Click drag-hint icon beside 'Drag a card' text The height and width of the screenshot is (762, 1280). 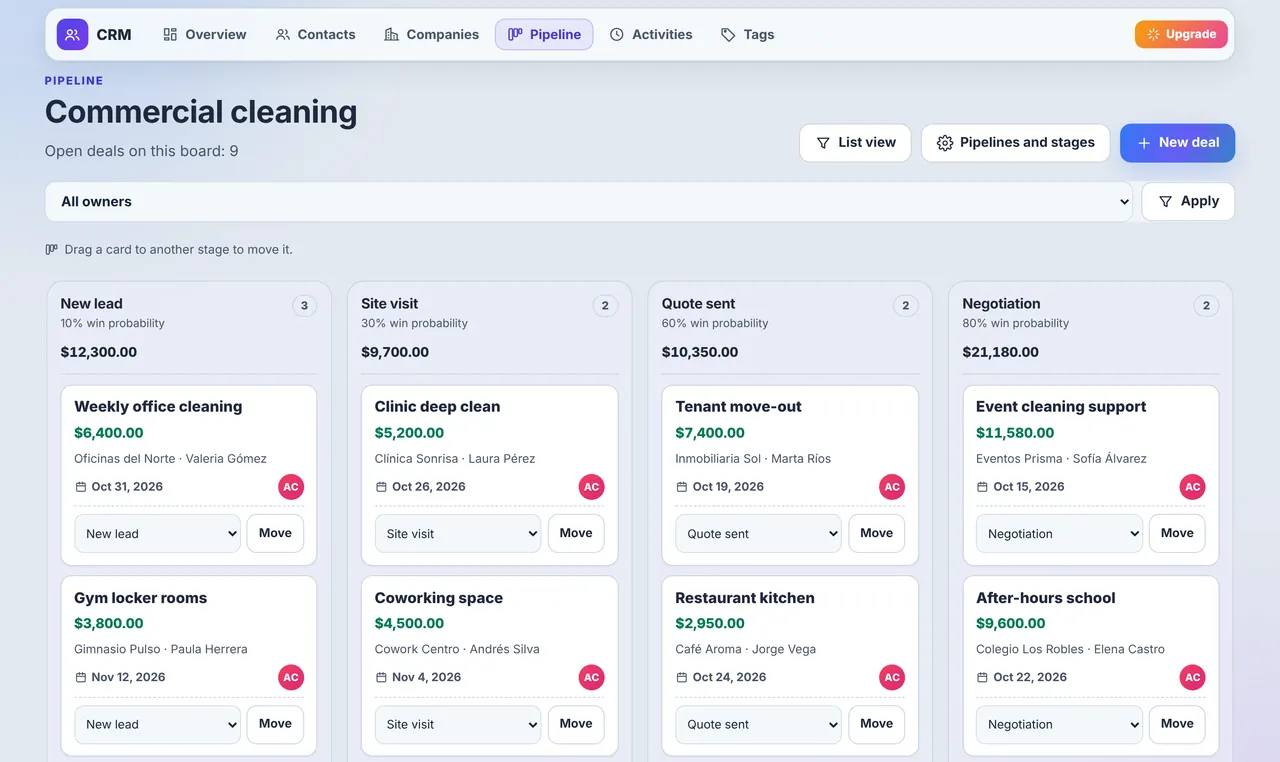click(51, 250)
